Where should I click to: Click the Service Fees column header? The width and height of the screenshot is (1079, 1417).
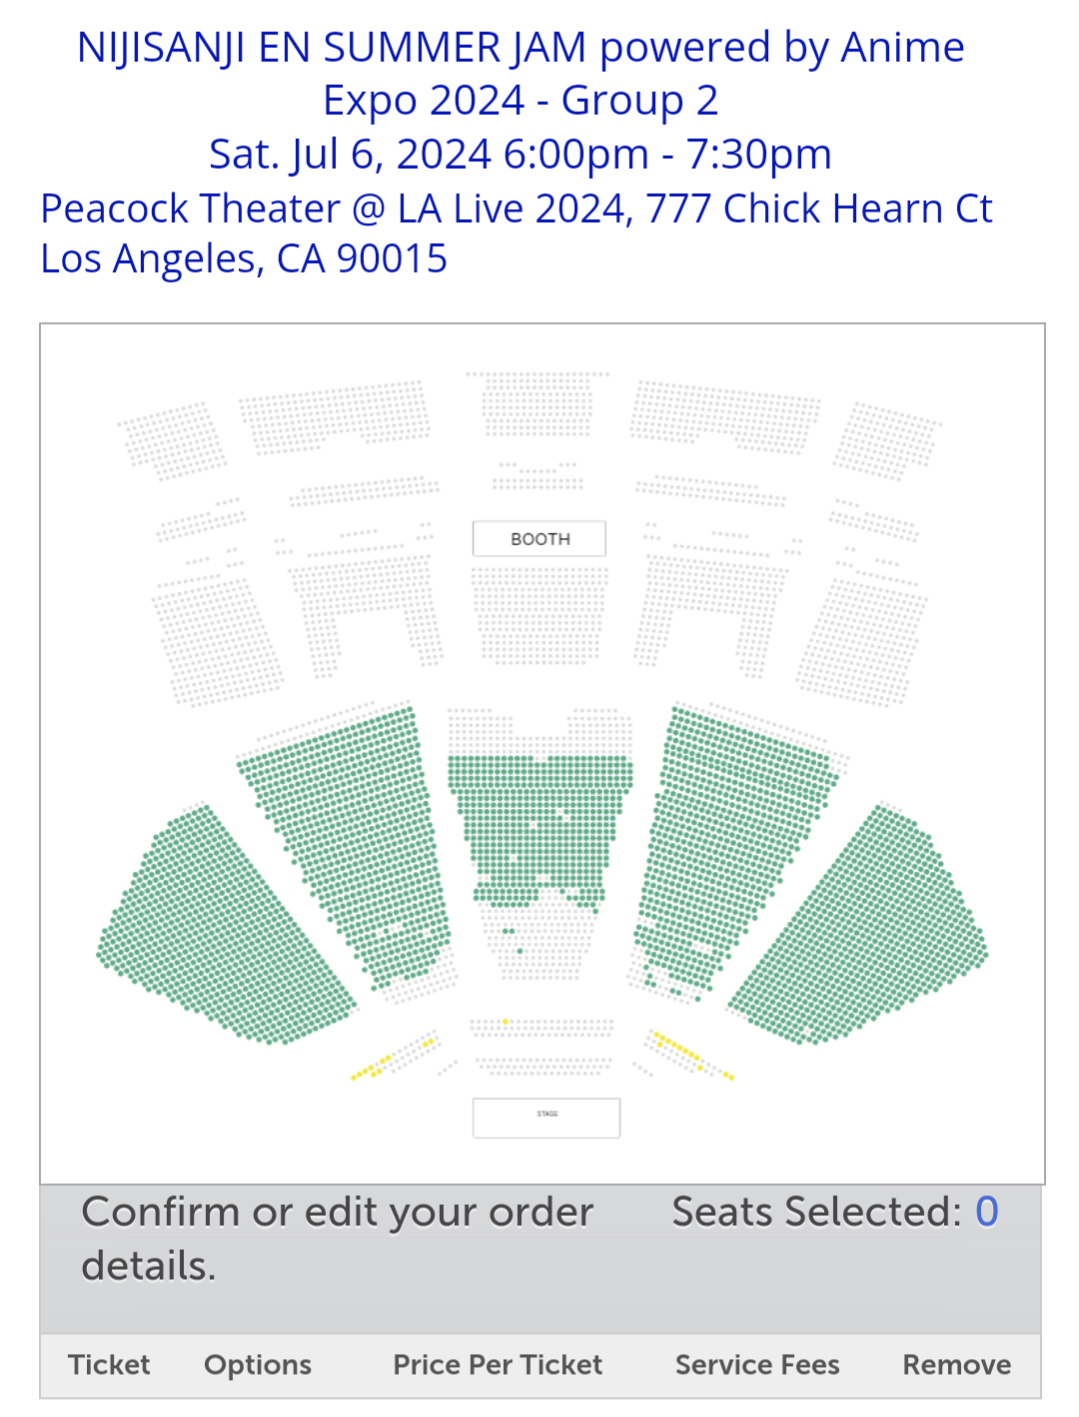757,1365
